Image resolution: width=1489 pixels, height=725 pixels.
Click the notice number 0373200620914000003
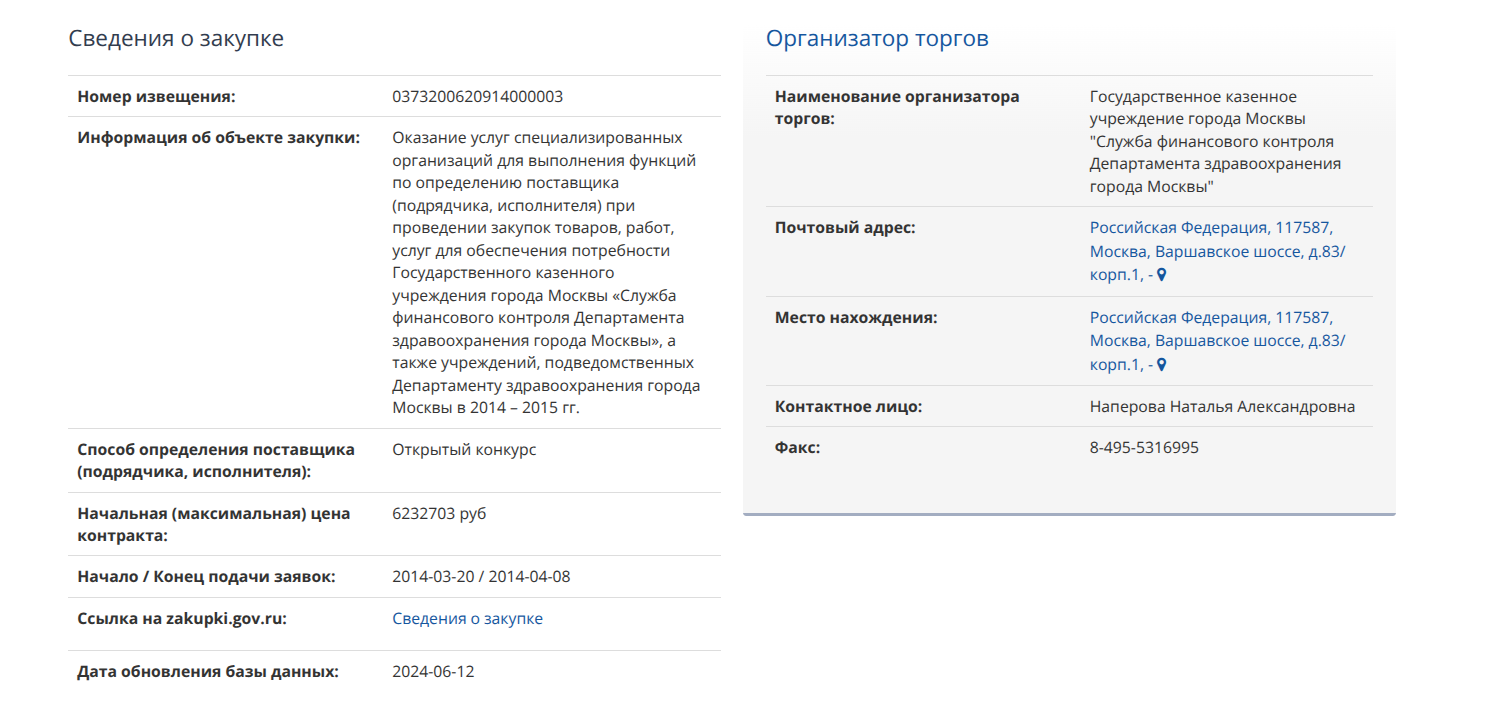pyautogui.click(x=477, y=97)
